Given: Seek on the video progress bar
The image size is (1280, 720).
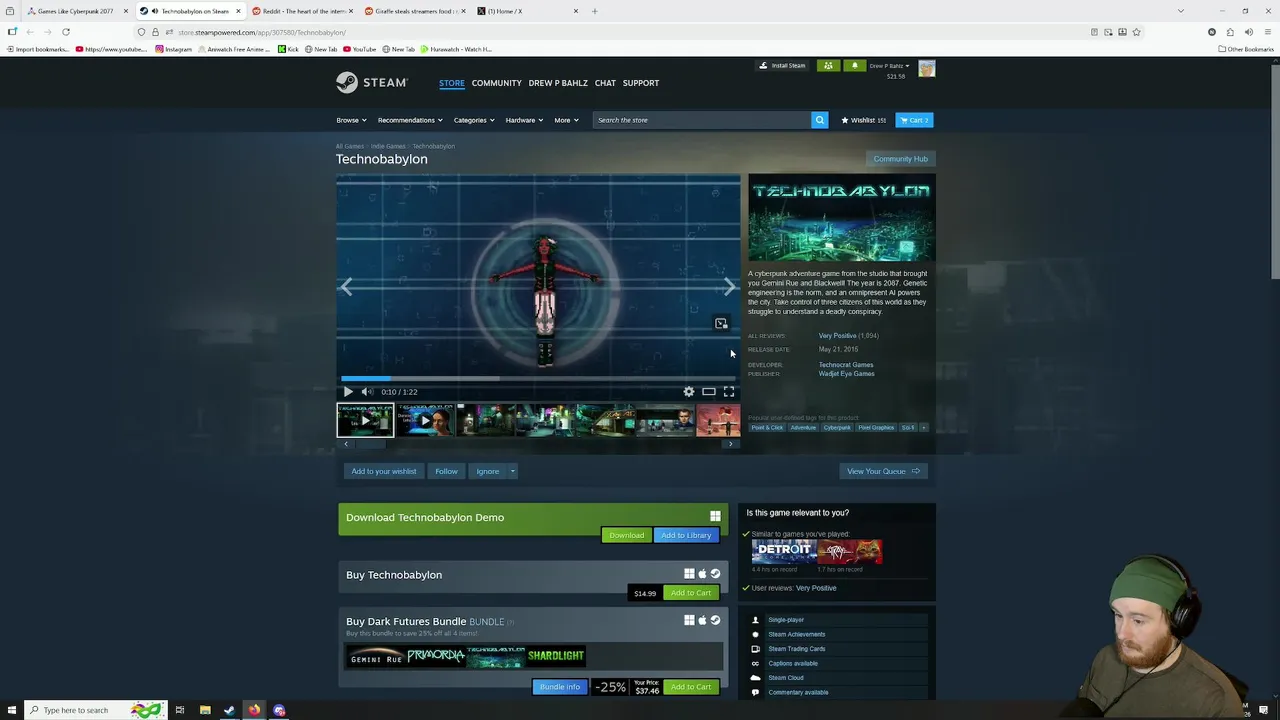Looking at the screenshot, I should pyautogui.click(x=538, y=379).
